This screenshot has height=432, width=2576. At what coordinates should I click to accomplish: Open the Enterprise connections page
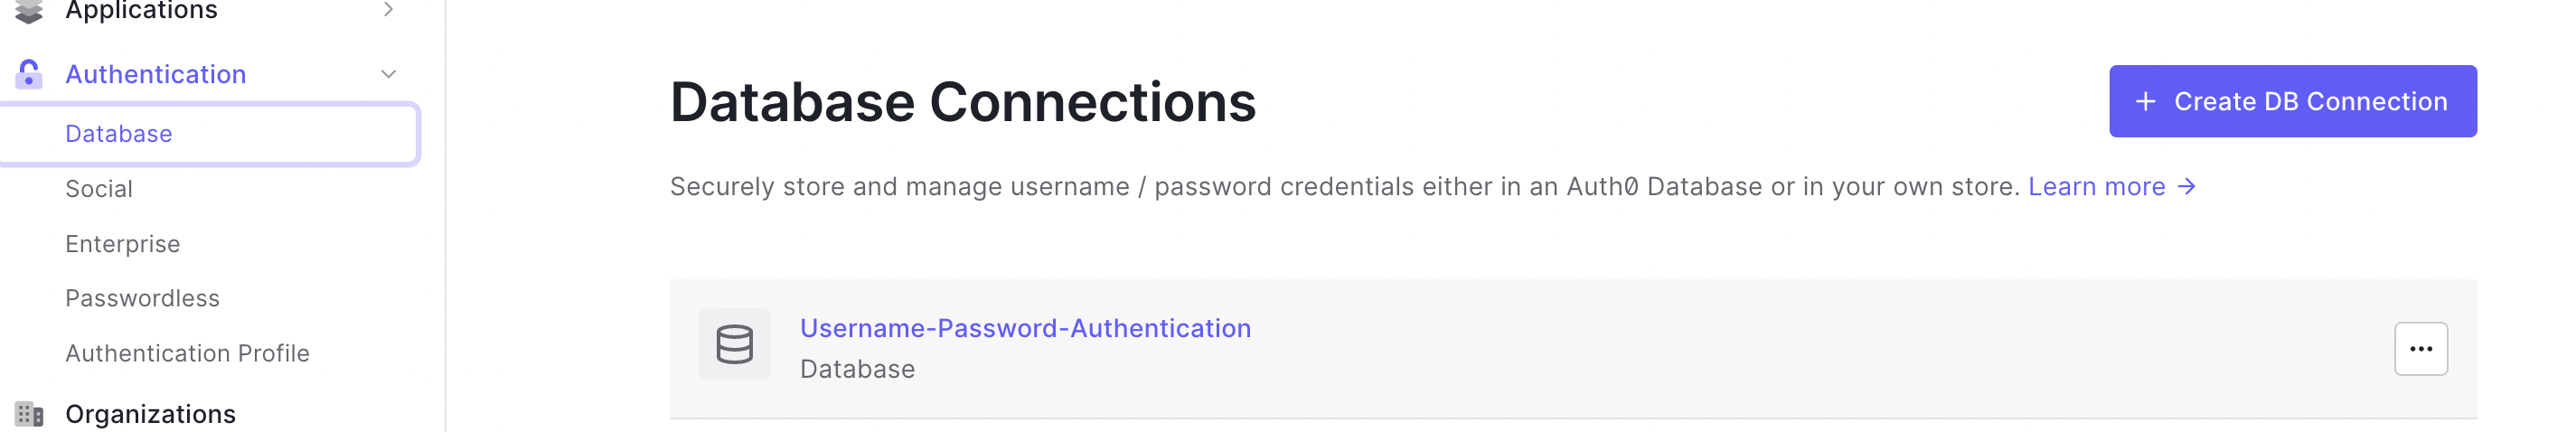tap(122, 244)
